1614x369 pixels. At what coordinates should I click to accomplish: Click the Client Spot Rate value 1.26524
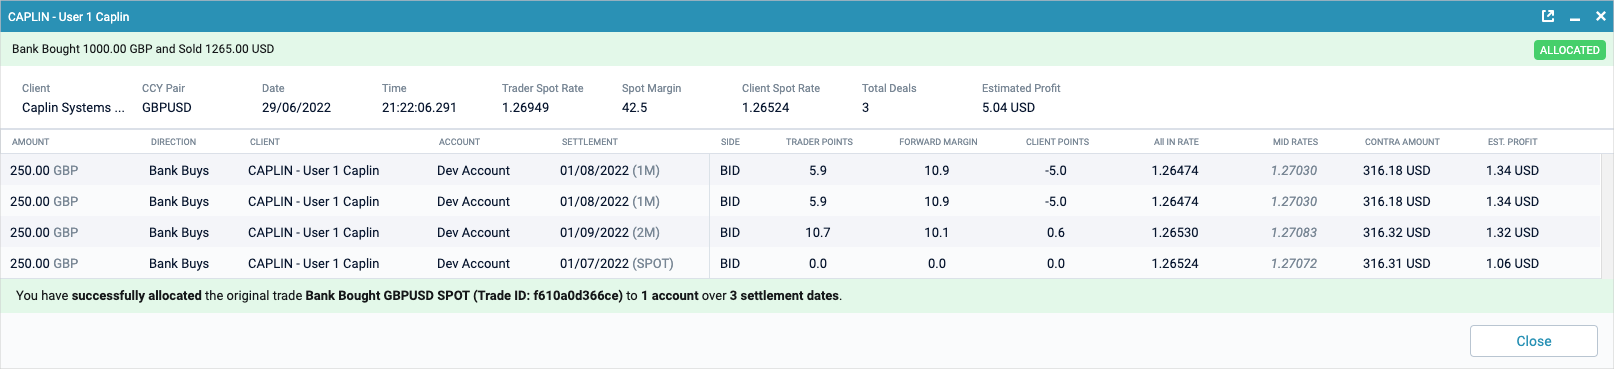[766, 107]
